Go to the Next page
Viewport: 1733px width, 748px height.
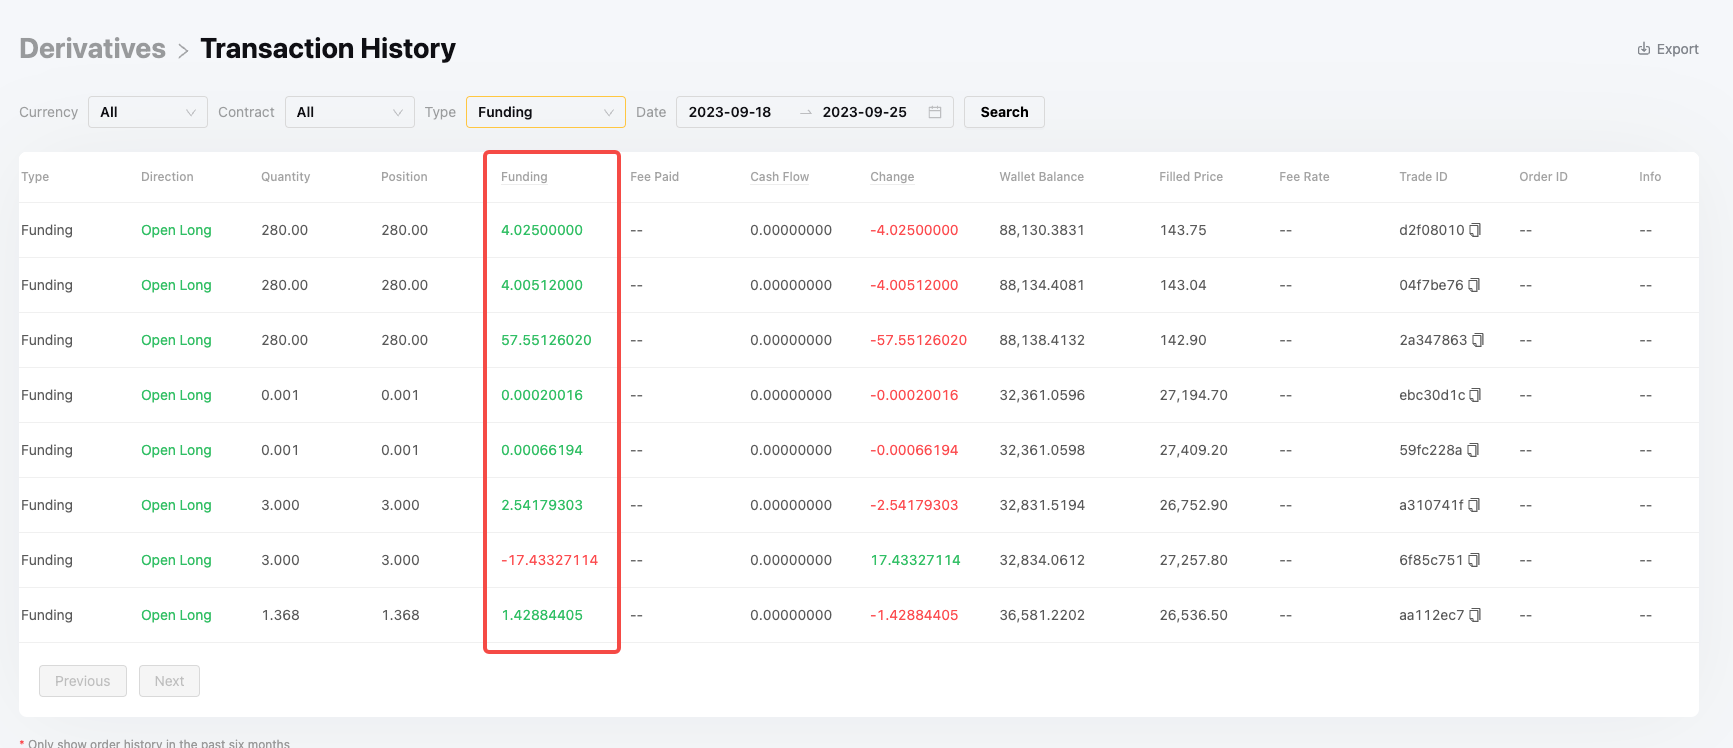(169, 681)
